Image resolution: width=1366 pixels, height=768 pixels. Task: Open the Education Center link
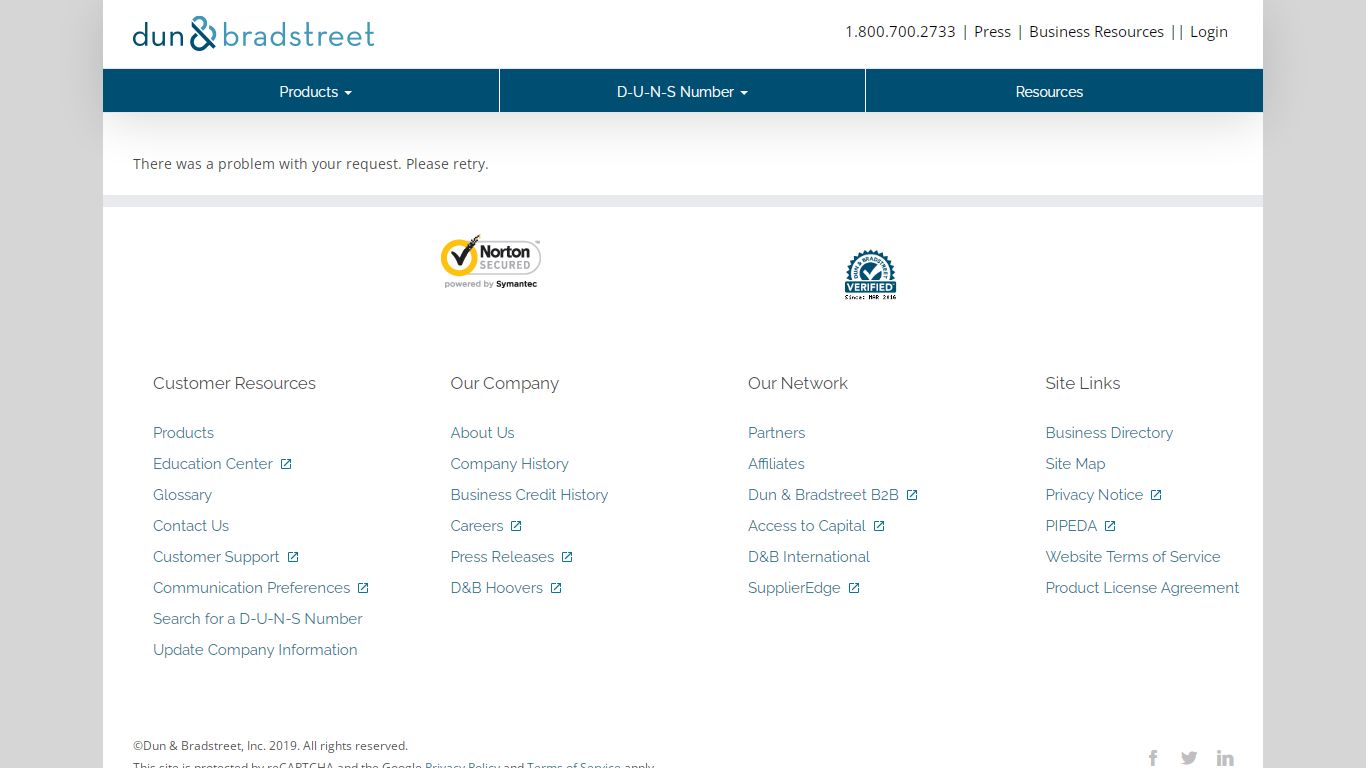[213, 464]
